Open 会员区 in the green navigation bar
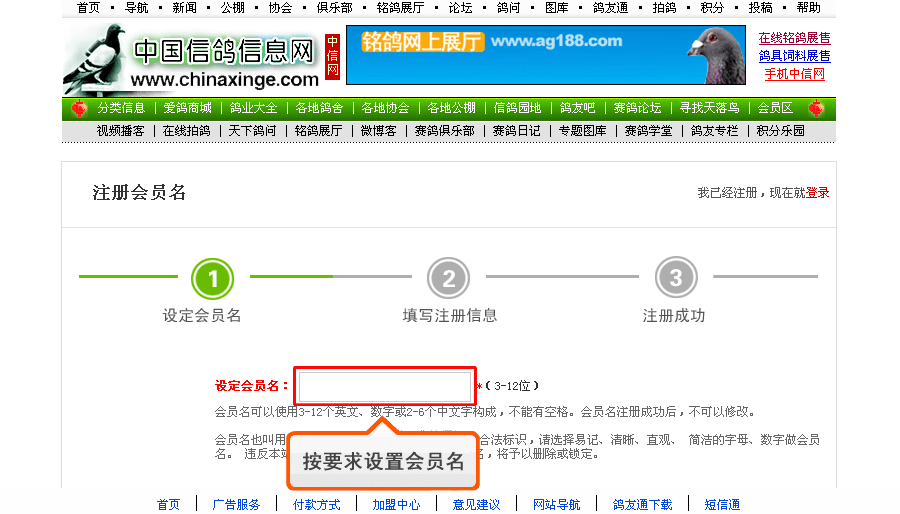Viewport: 900px width, 514px height. [x=775, y=108]
